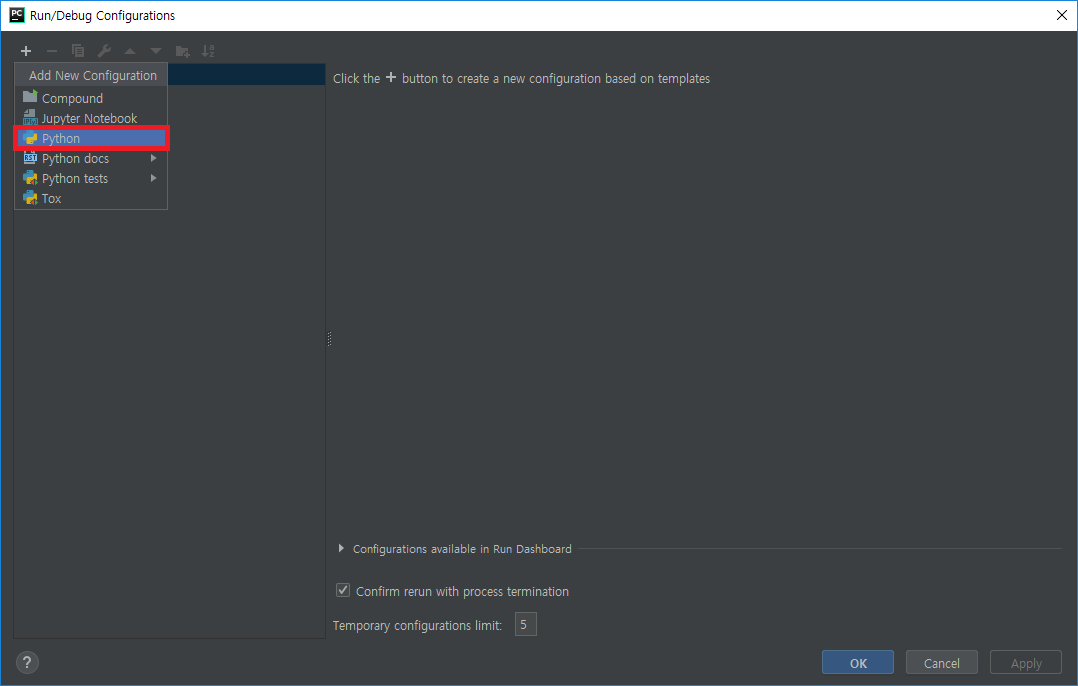The width and height of the screenshot is (1078, 686).
Task: Select Jupyter Notebook configuration type
Action: (91, 118)
